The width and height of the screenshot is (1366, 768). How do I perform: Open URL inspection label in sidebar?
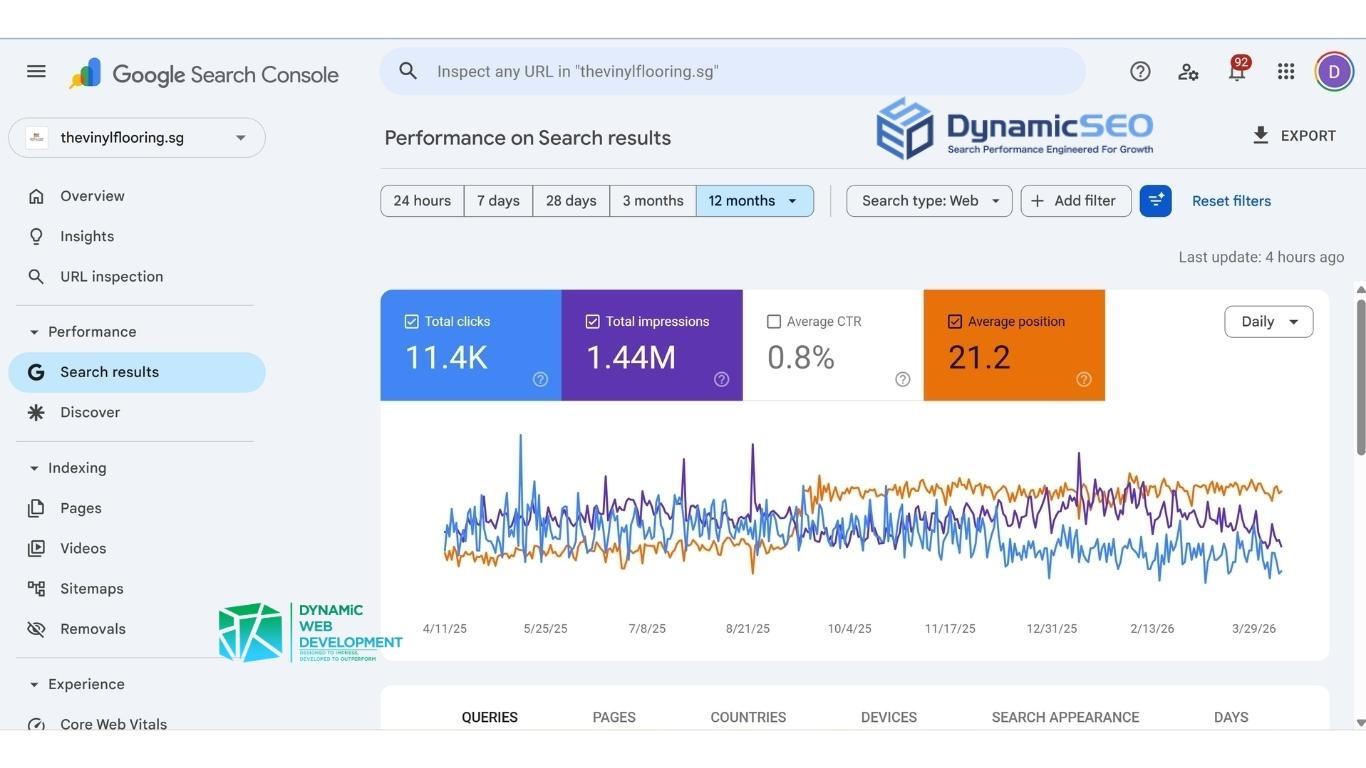(112, 276)
